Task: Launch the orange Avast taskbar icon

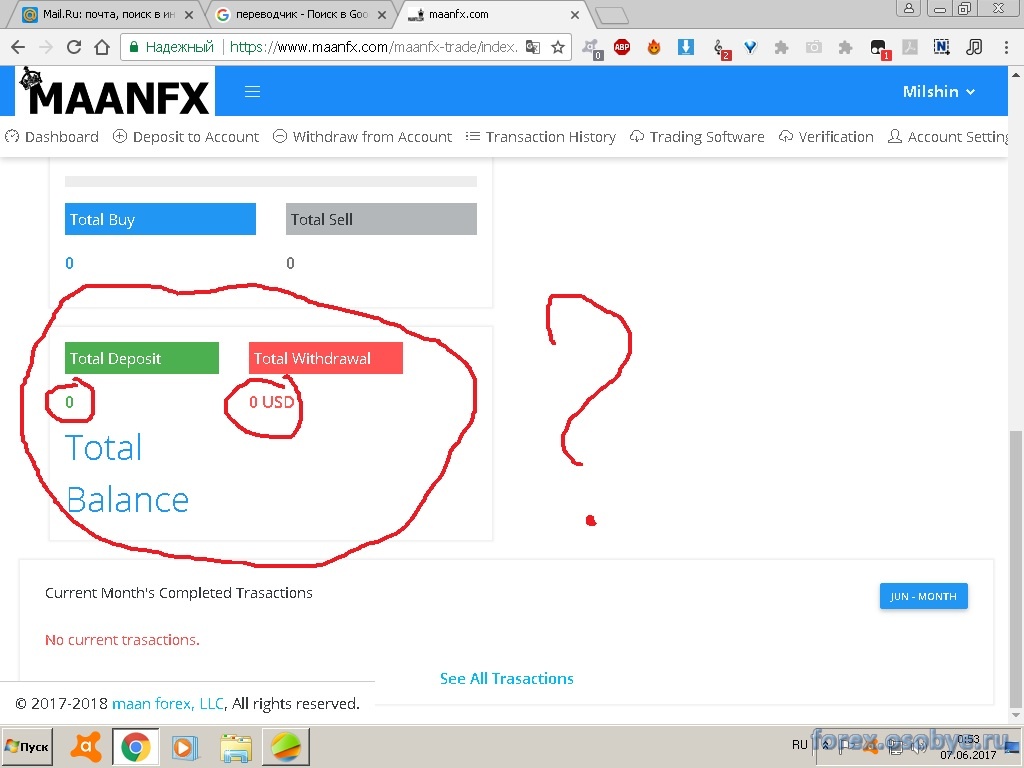Action: [86, 746]
